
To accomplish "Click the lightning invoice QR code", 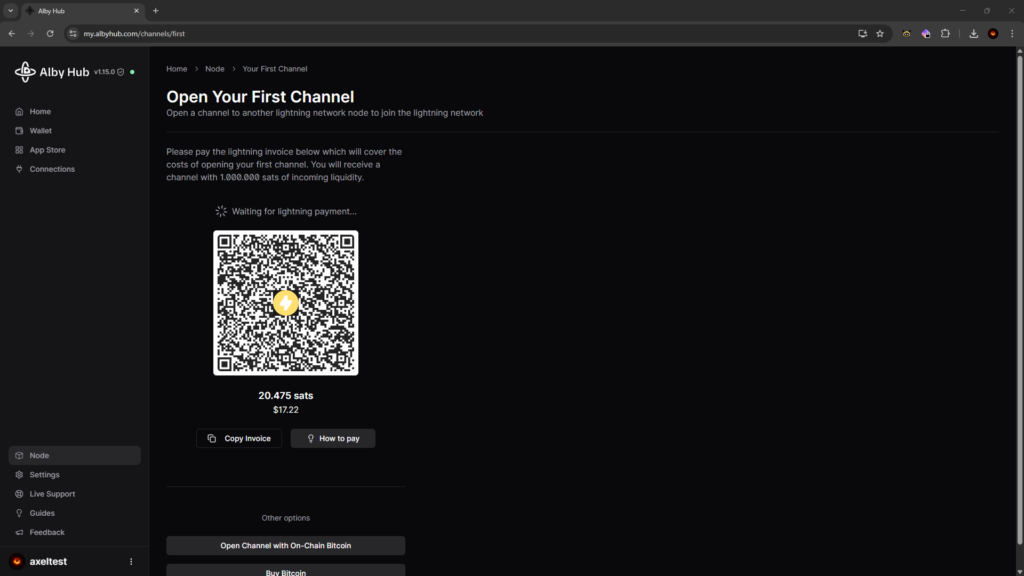I will pos(285,303).
